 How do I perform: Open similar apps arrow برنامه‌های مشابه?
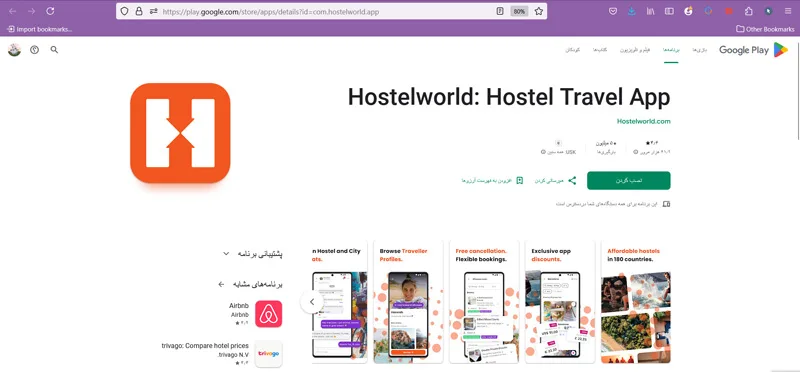pyautogui.click(x=221, y=284)
